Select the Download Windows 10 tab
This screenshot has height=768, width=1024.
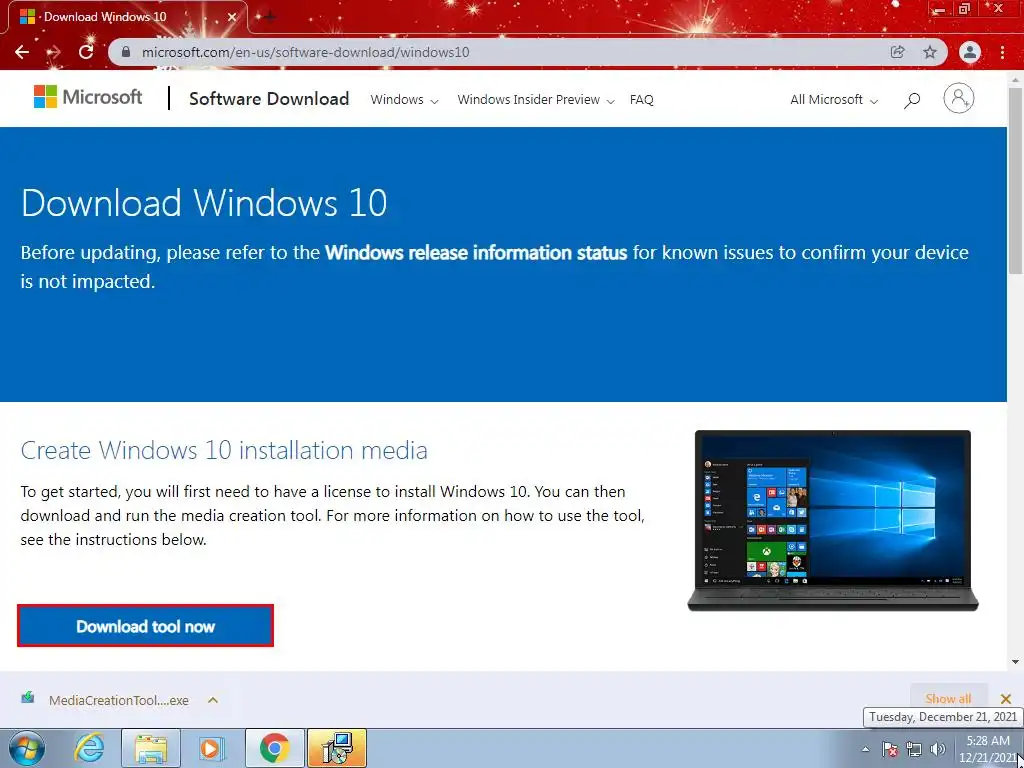coord(127,17)
